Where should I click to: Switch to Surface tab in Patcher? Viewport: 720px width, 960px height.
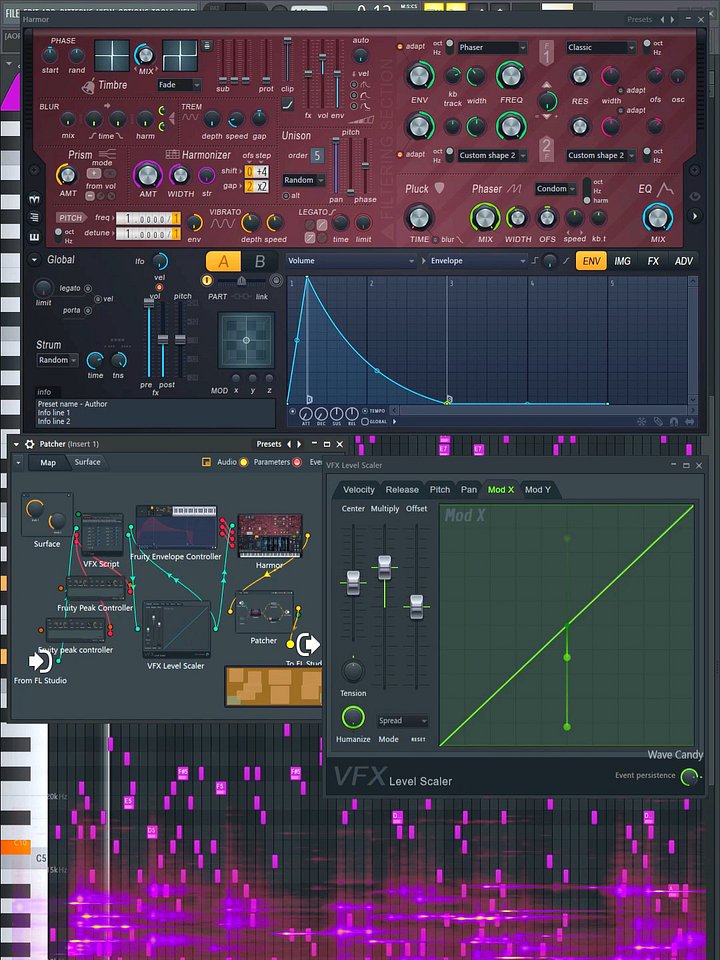click(87, 462)
